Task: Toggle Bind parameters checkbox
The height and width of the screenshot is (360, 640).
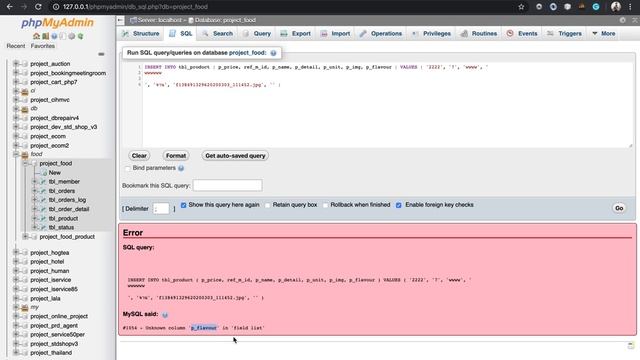Action: 128,168
